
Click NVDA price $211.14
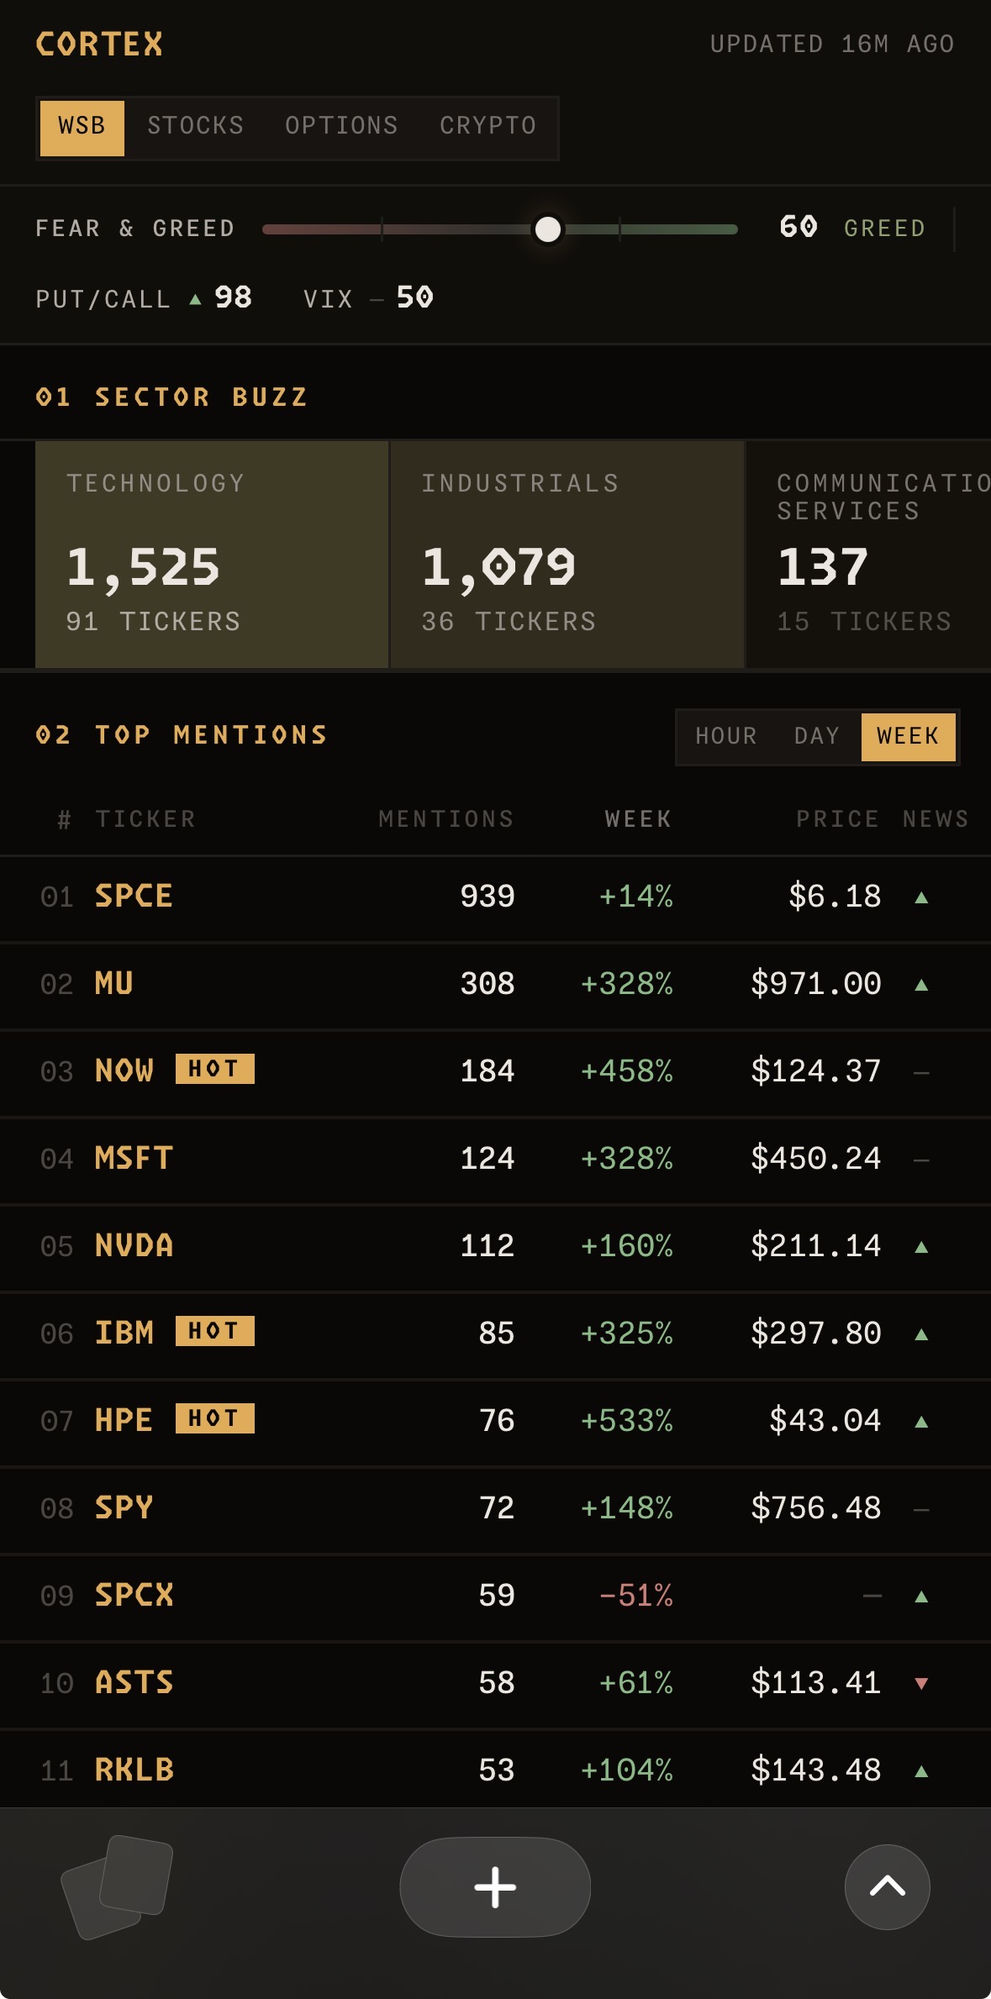(x=816, y=1245)
